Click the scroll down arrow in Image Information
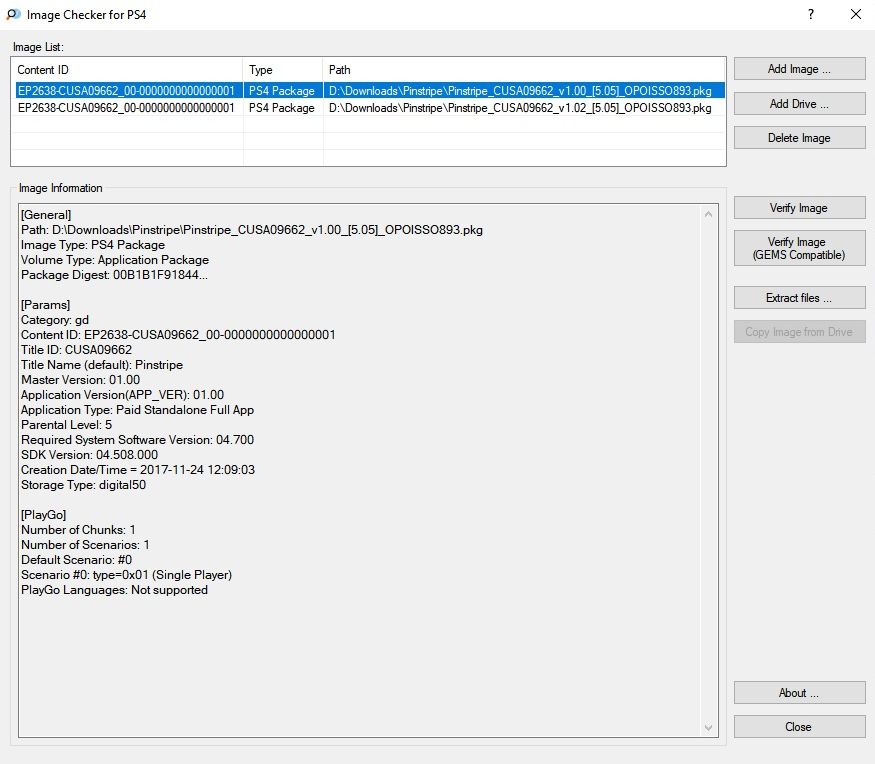 (708, 727)
